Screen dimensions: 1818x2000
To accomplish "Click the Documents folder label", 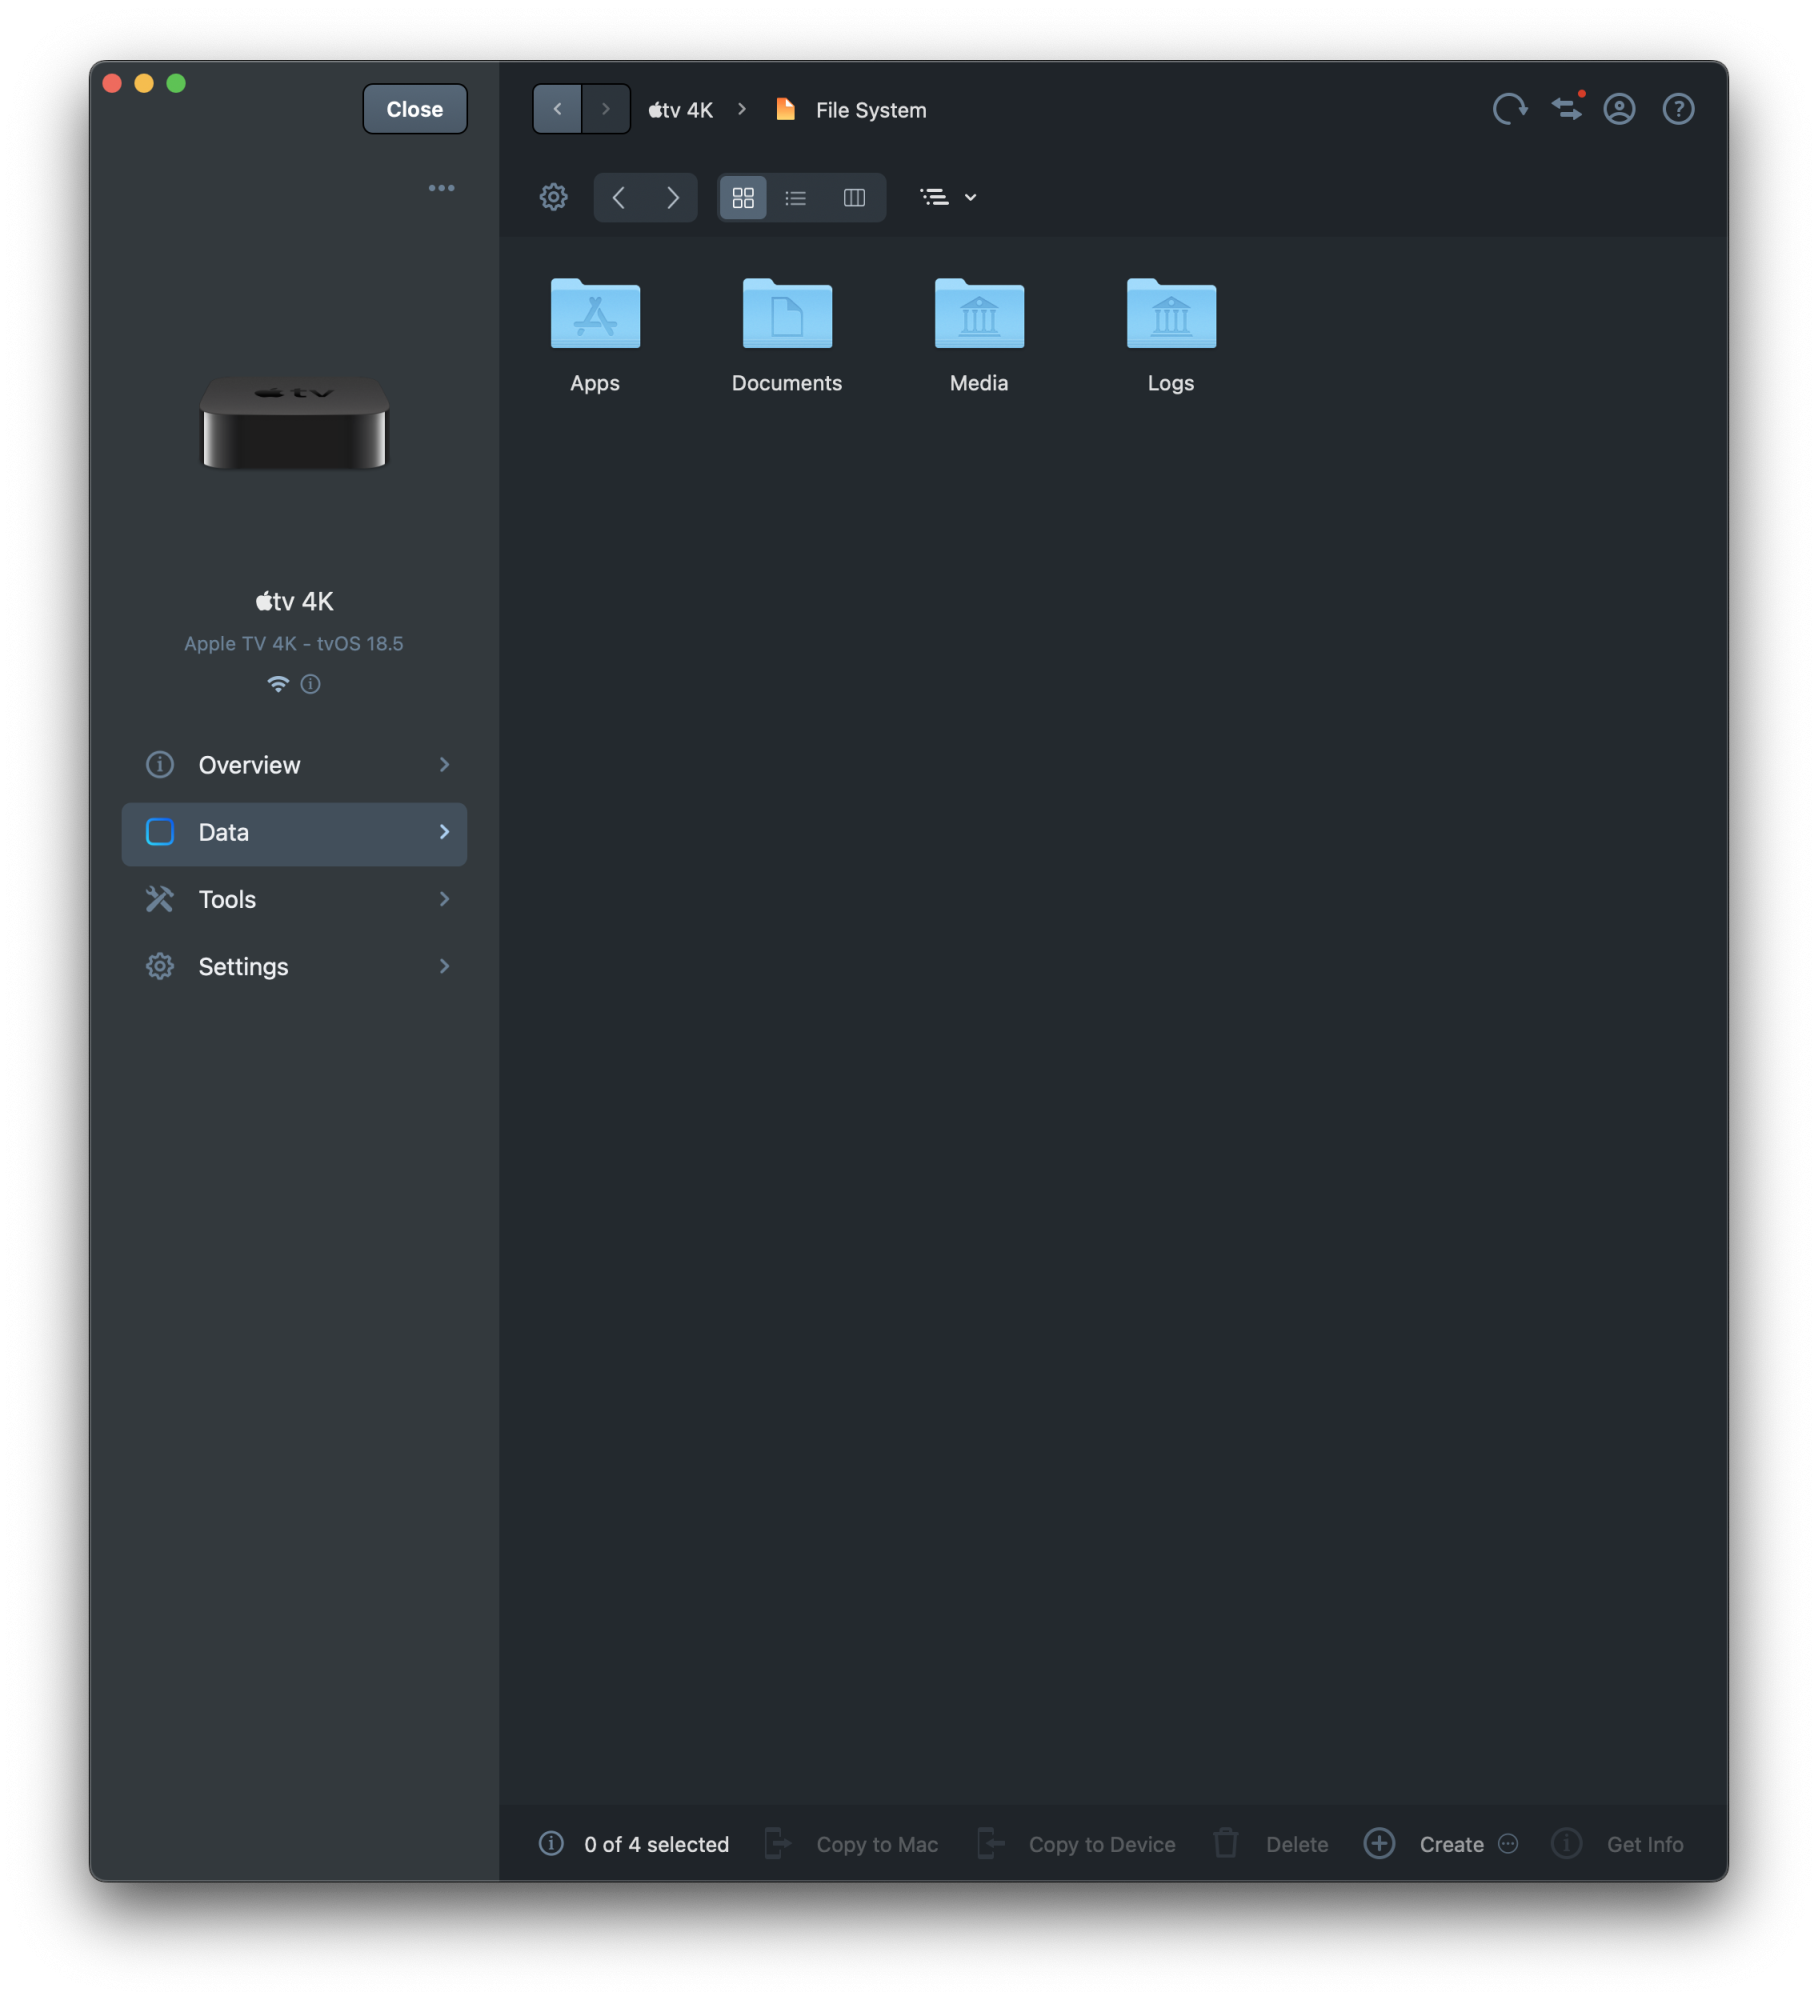I will click(x=787, y=383).
